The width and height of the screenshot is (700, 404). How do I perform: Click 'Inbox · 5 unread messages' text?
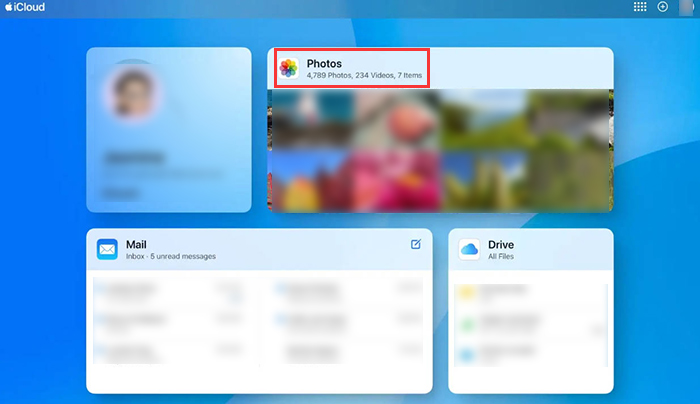point(171,256)
